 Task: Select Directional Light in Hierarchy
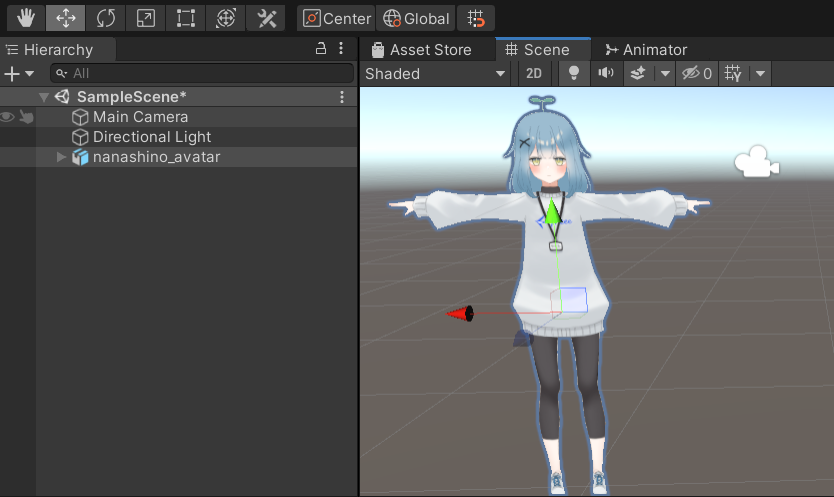[x=152, y=137]
